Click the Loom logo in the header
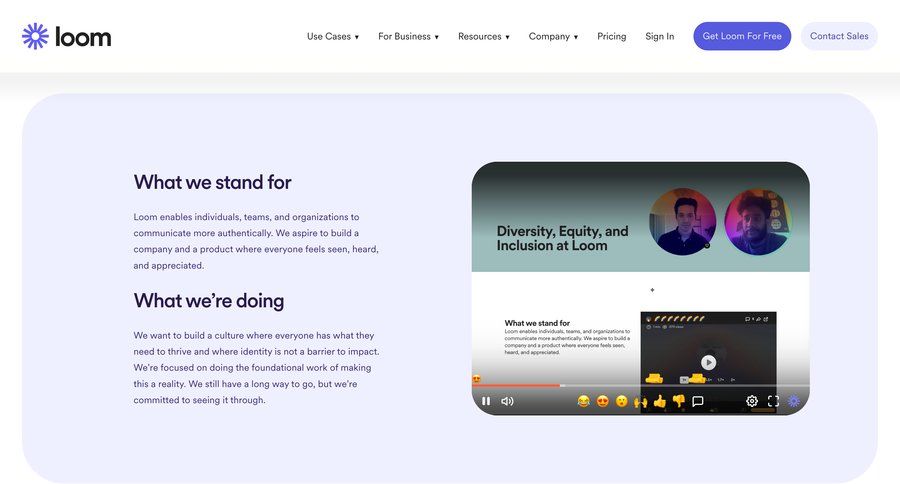Viewport: 900px width, 484px height. [x=67, y=37]
